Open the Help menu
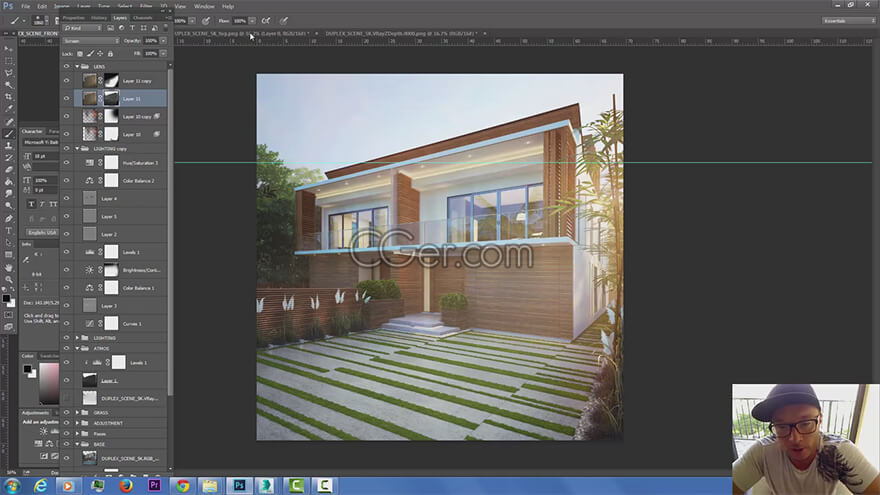This screenshot has width=880, height=495. pos(228,6)
